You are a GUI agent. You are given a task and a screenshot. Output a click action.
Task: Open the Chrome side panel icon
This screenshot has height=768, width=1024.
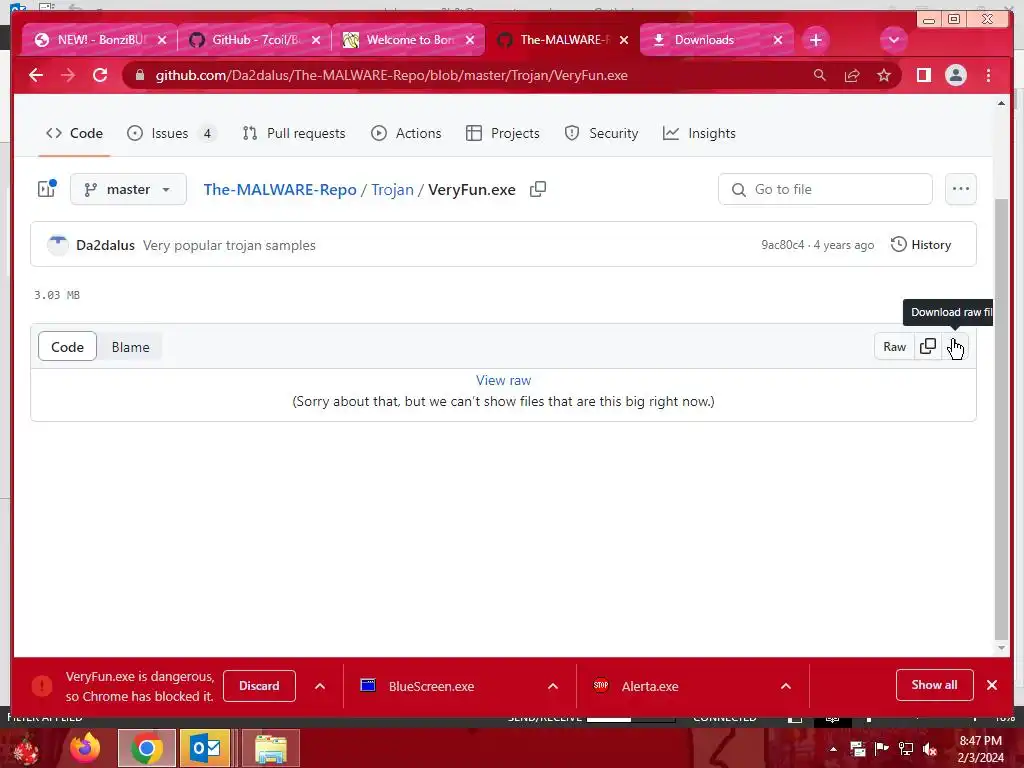(923, 75)
